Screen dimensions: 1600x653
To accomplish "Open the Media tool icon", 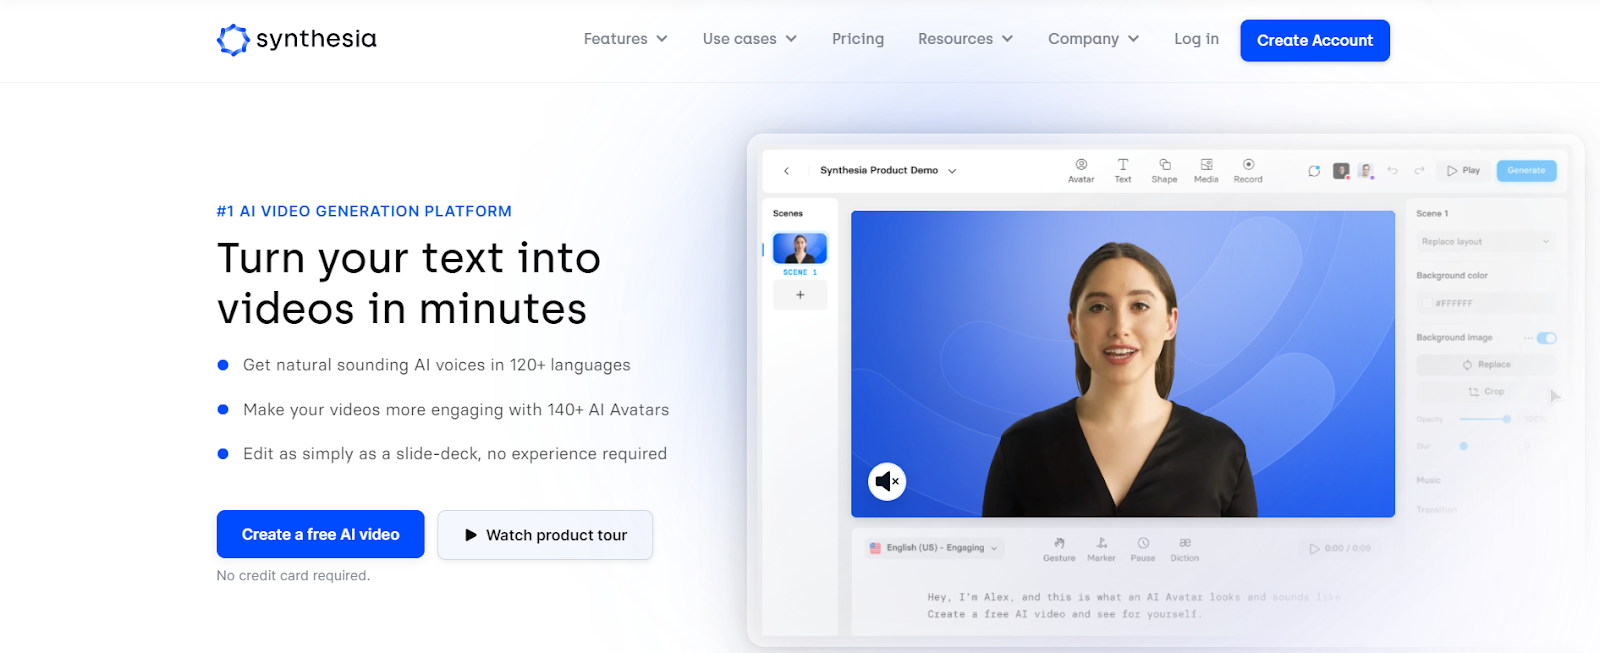I will 1206,165.
